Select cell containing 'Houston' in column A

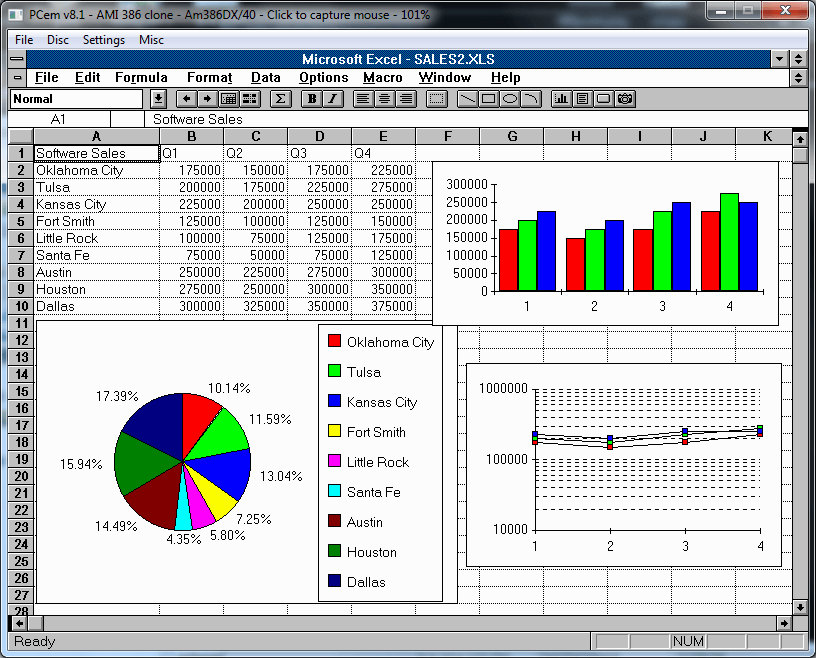coord(97,289)
